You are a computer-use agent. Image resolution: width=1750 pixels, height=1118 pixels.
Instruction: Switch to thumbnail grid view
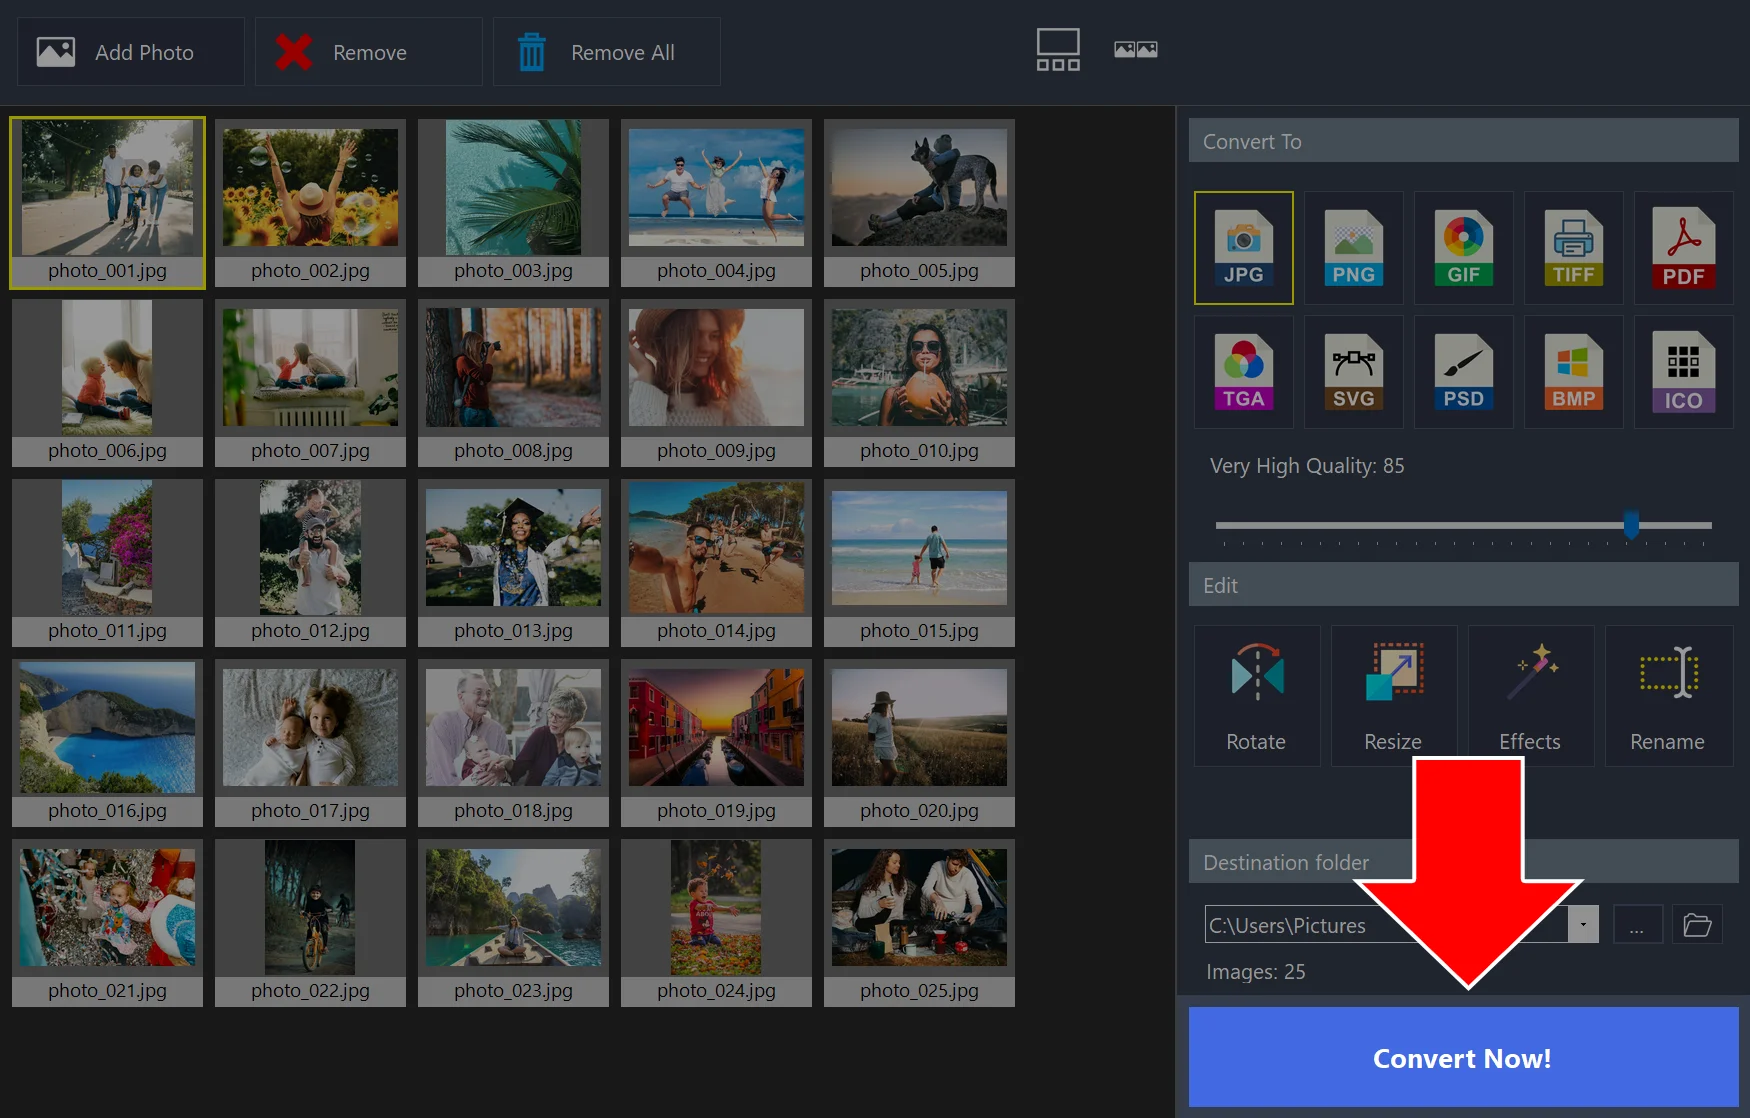tap(1057, 50)
